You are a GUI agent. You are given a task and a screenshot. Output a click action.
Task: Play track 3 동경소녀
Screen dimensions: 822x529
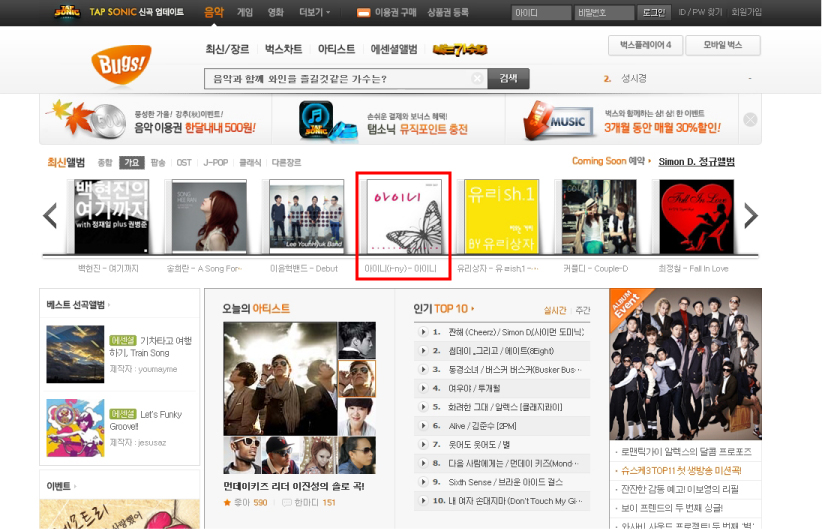click(423, 370)
